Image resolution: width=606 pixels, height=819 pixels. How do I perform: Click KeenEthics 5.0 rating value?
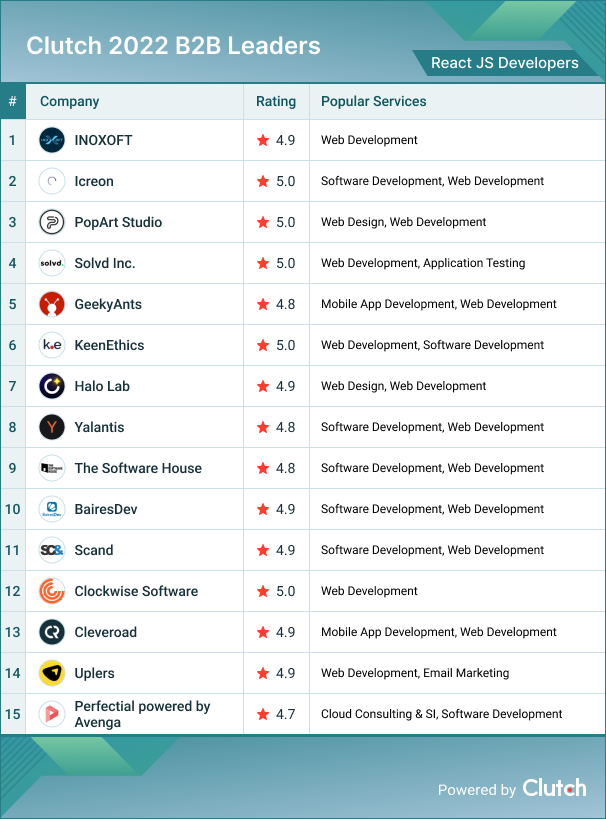pos(286,345)
